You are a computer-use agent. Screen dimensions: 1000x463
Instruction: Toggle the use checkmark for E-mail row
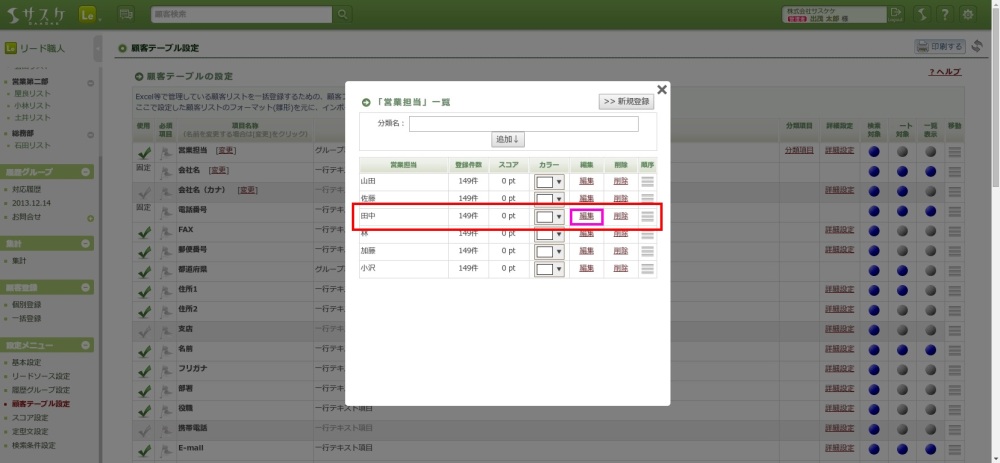pyautogui.click(x=144, y=447)
